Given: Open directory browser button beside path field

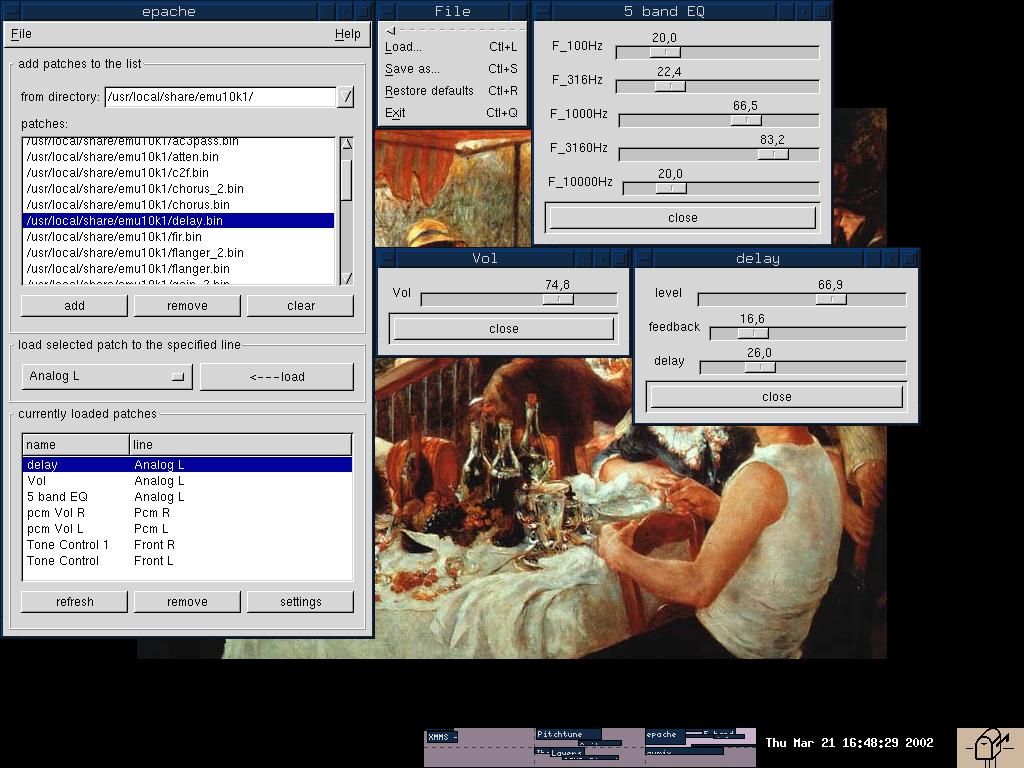Looking at the screenshot, I should 346,97.
